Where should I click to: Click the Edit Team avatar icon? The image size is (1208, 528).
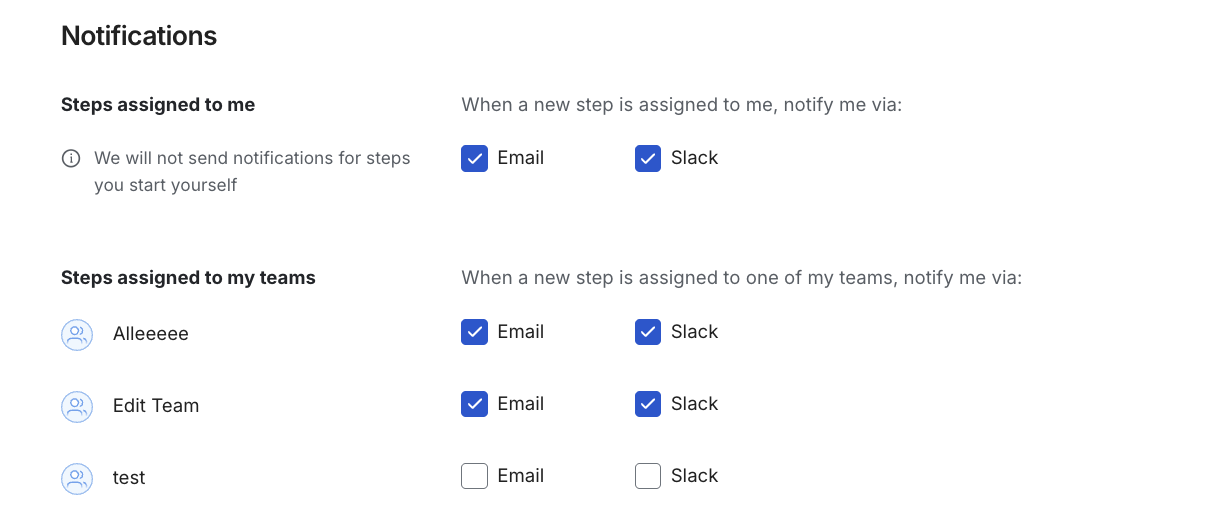click(x=77, y=406)
